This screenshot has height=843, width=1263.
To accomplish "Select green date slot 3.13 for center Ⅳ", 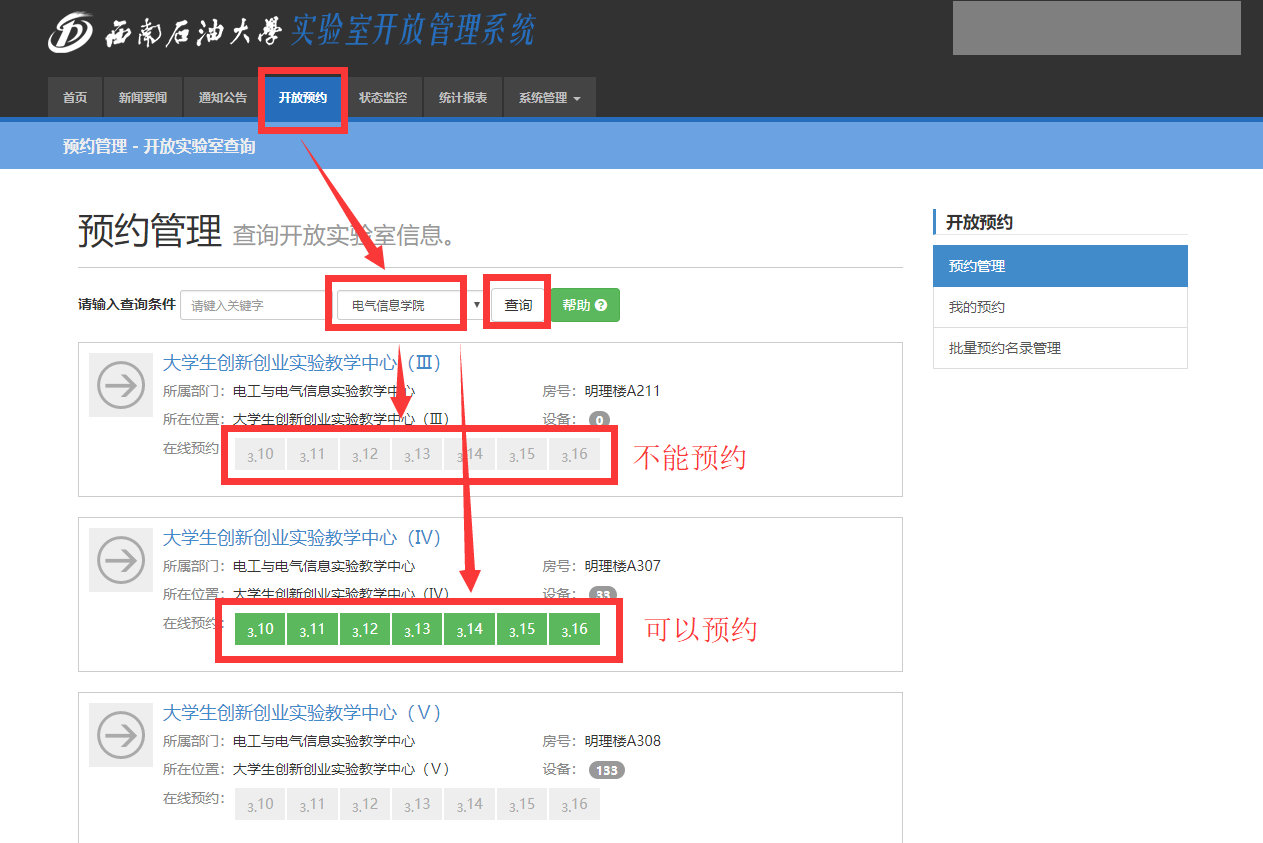I will point(417,628).
